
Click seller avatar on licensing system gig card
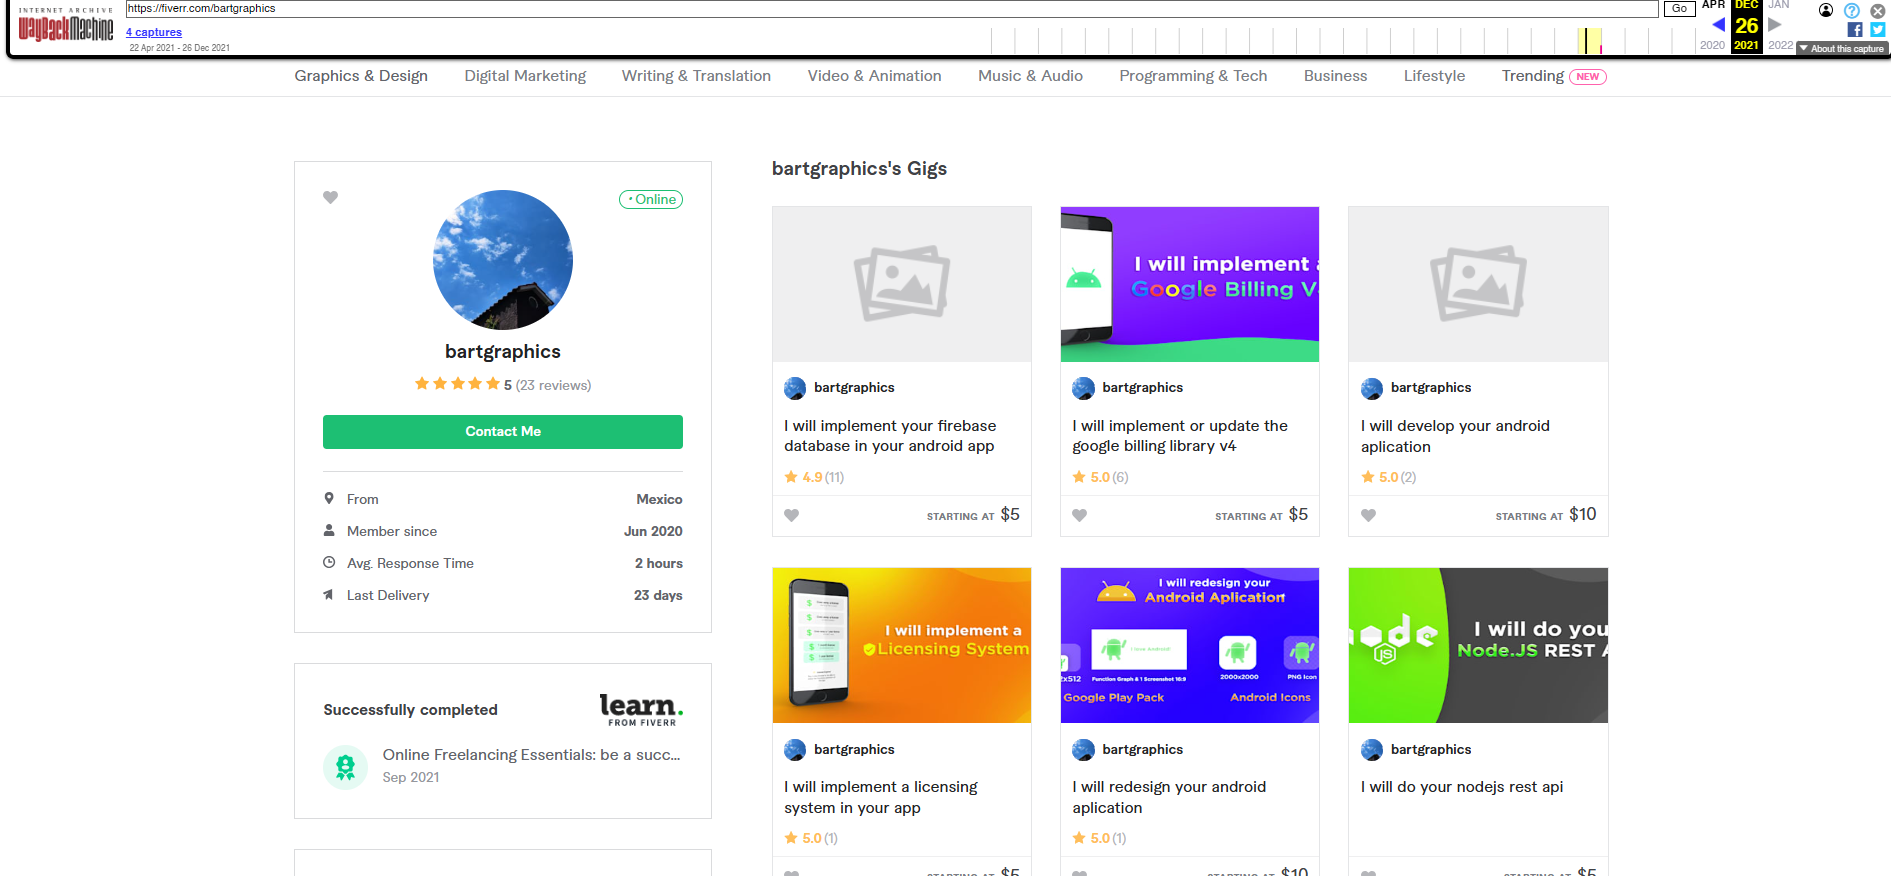tap(795, 750)
